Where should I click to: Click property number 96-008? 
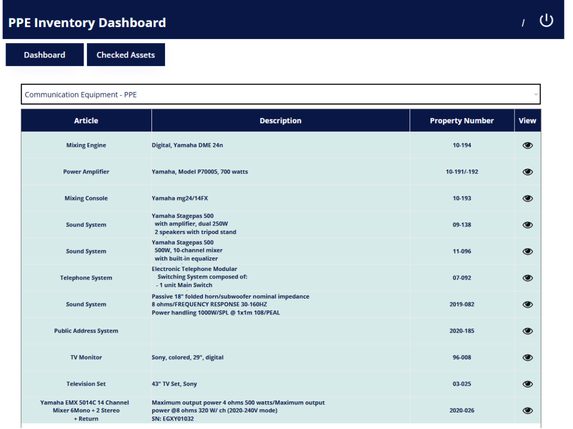[462, 357]
